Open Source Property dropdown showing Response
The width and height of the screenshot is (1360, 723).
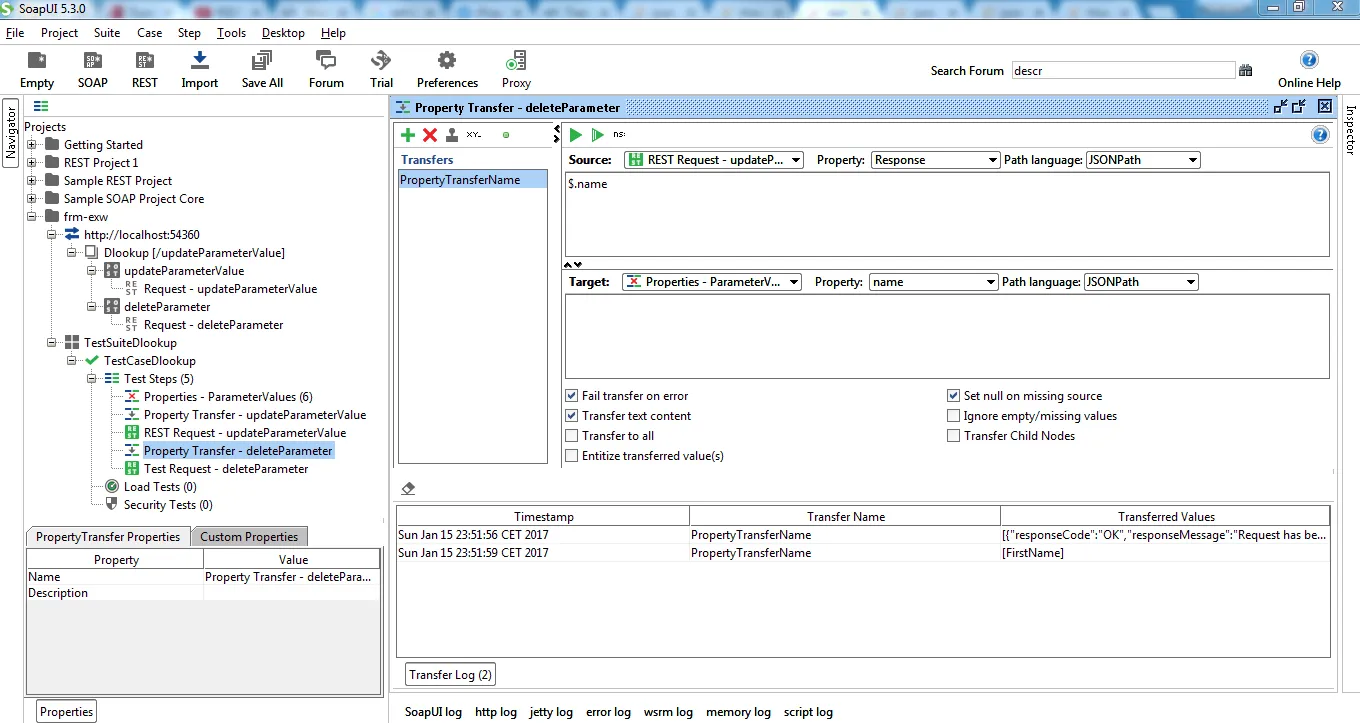936,160
